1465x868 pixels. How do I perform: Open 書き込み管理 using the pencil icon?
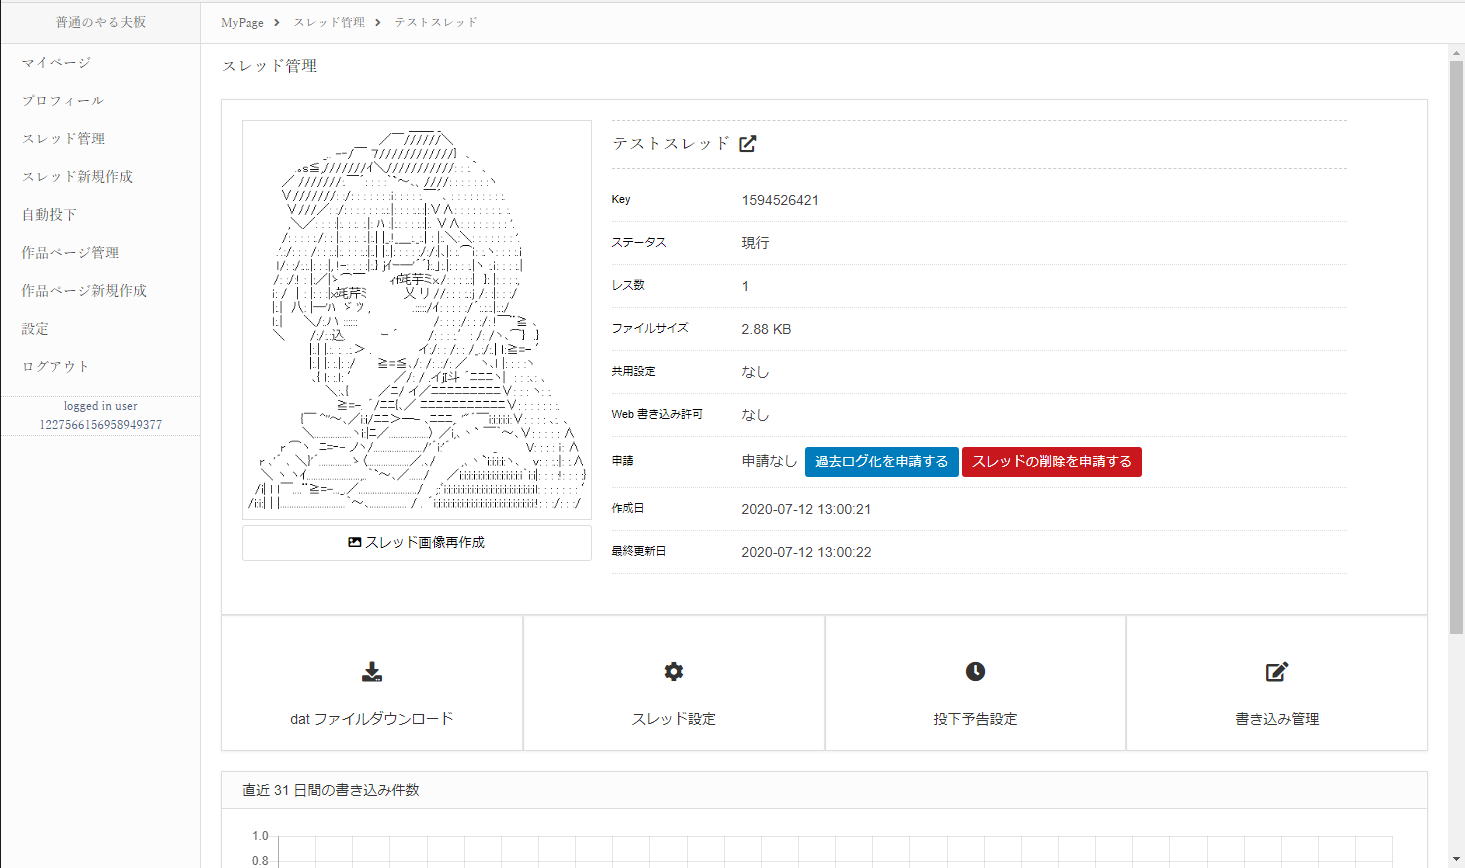(x=1276, y=671)
